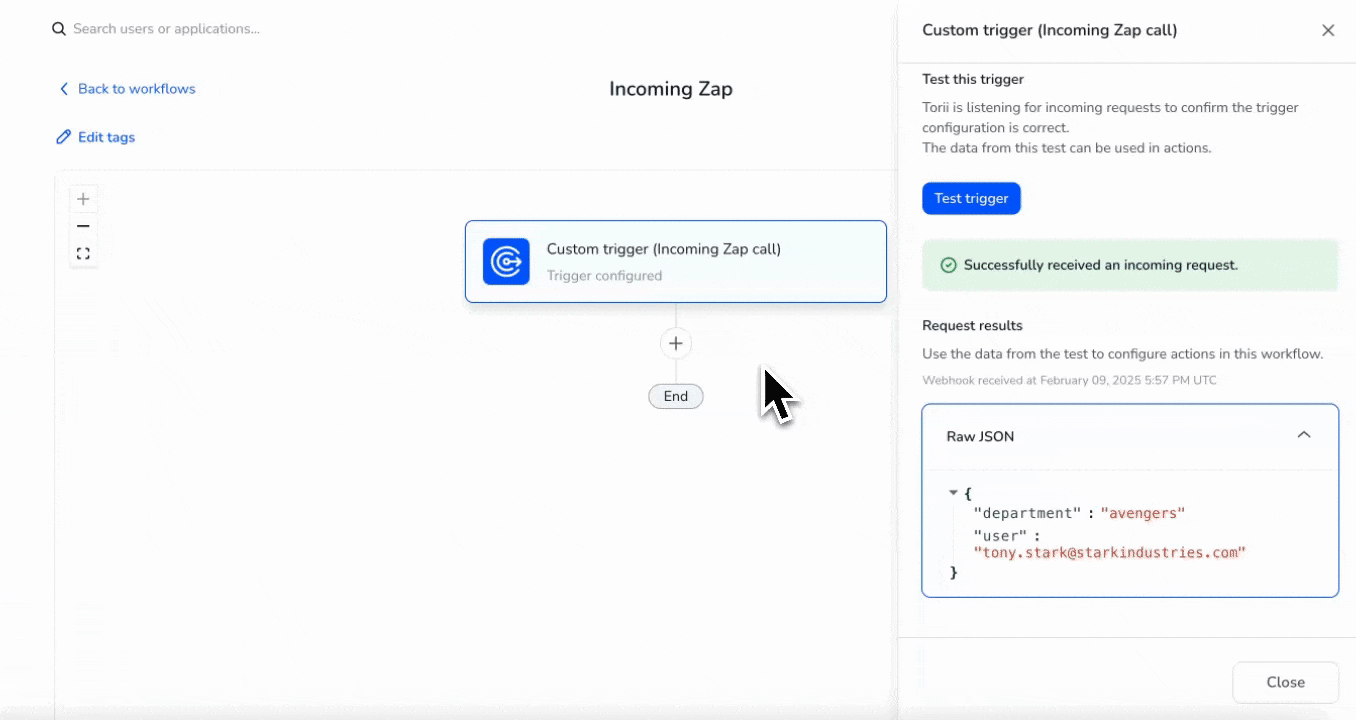Fit the workflow canvas to view
Screen dimensions: 1356x720
pyautogui.click(x=83, y=254)
